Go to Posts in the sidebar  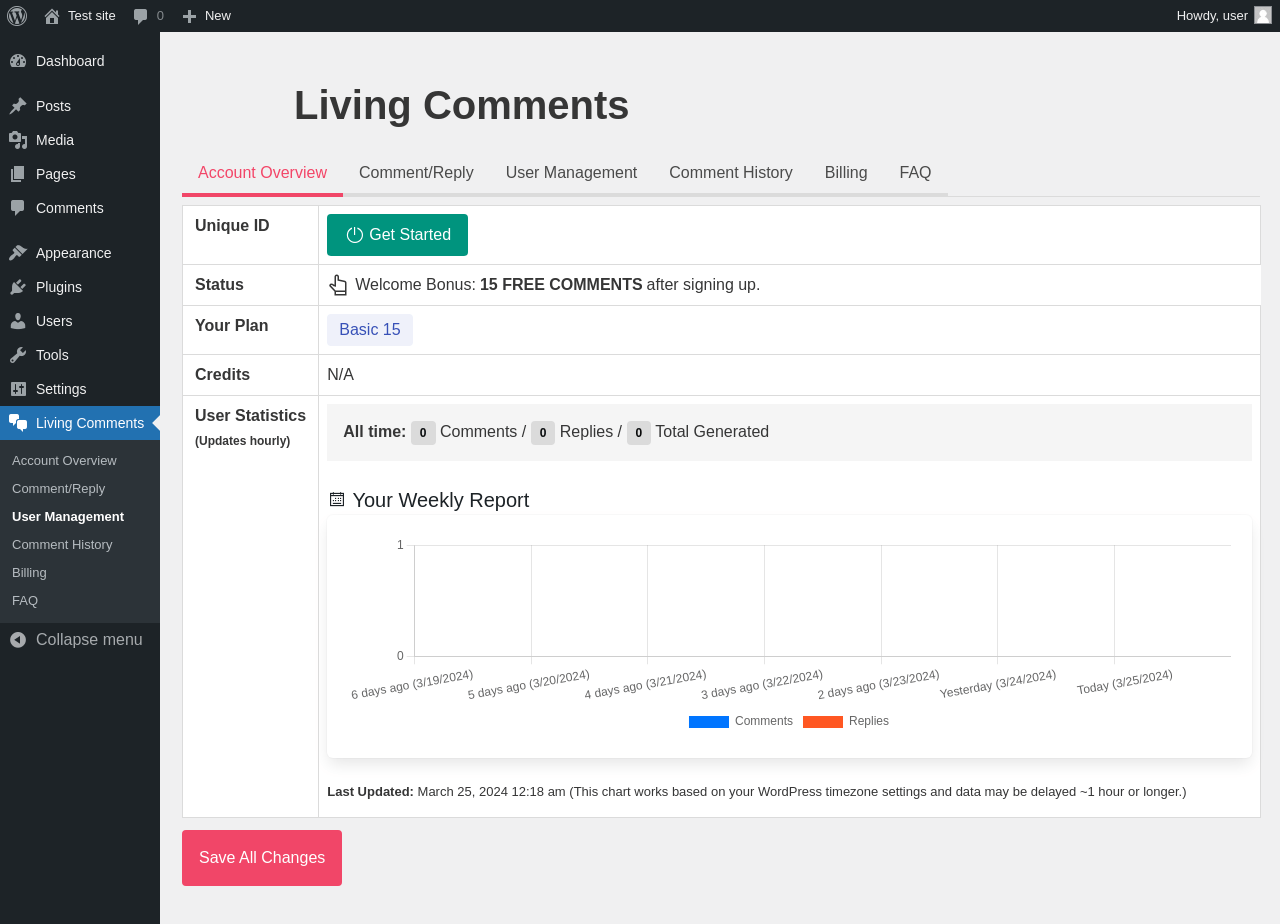point(80,106)
